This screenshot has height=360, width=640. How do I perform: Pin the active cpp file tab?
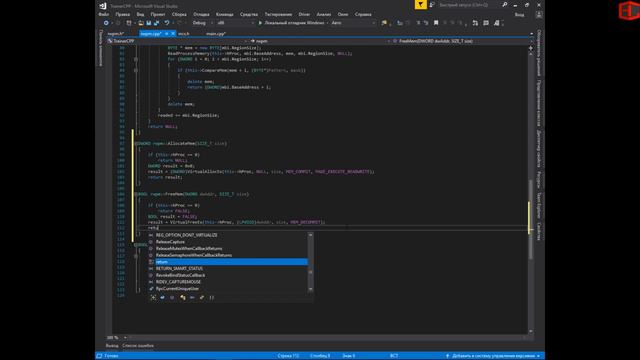click(x=167, y=33)
